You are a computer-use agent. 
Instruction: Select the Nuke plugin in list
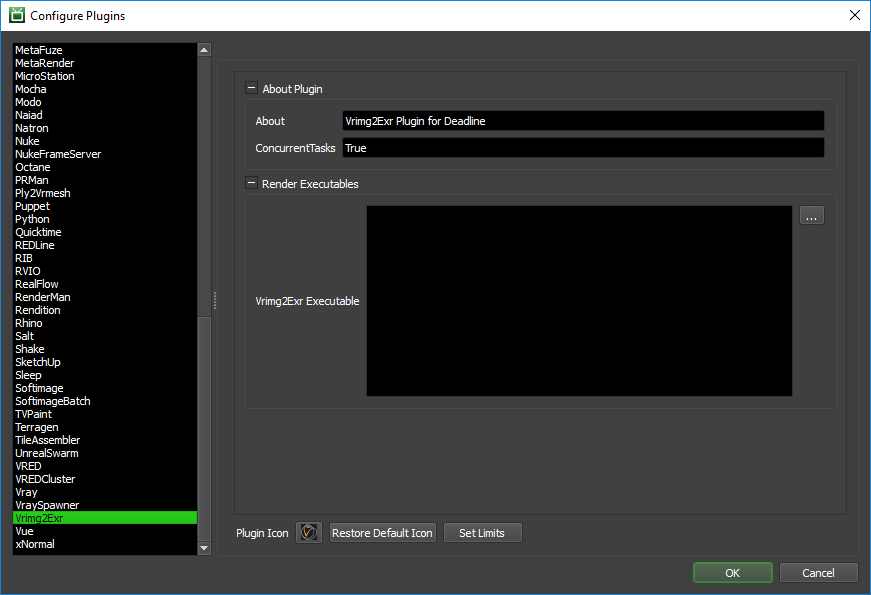[28, 141]
